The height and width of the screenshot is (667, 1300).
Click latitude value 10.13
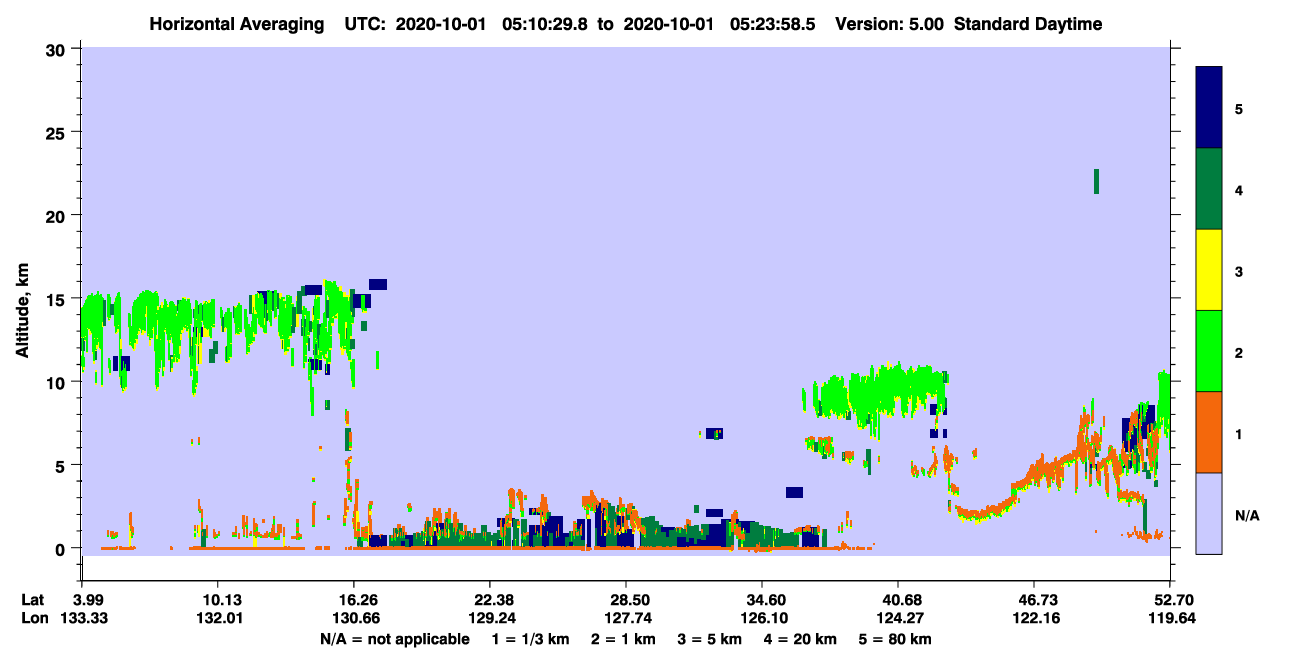pos(217,600)
